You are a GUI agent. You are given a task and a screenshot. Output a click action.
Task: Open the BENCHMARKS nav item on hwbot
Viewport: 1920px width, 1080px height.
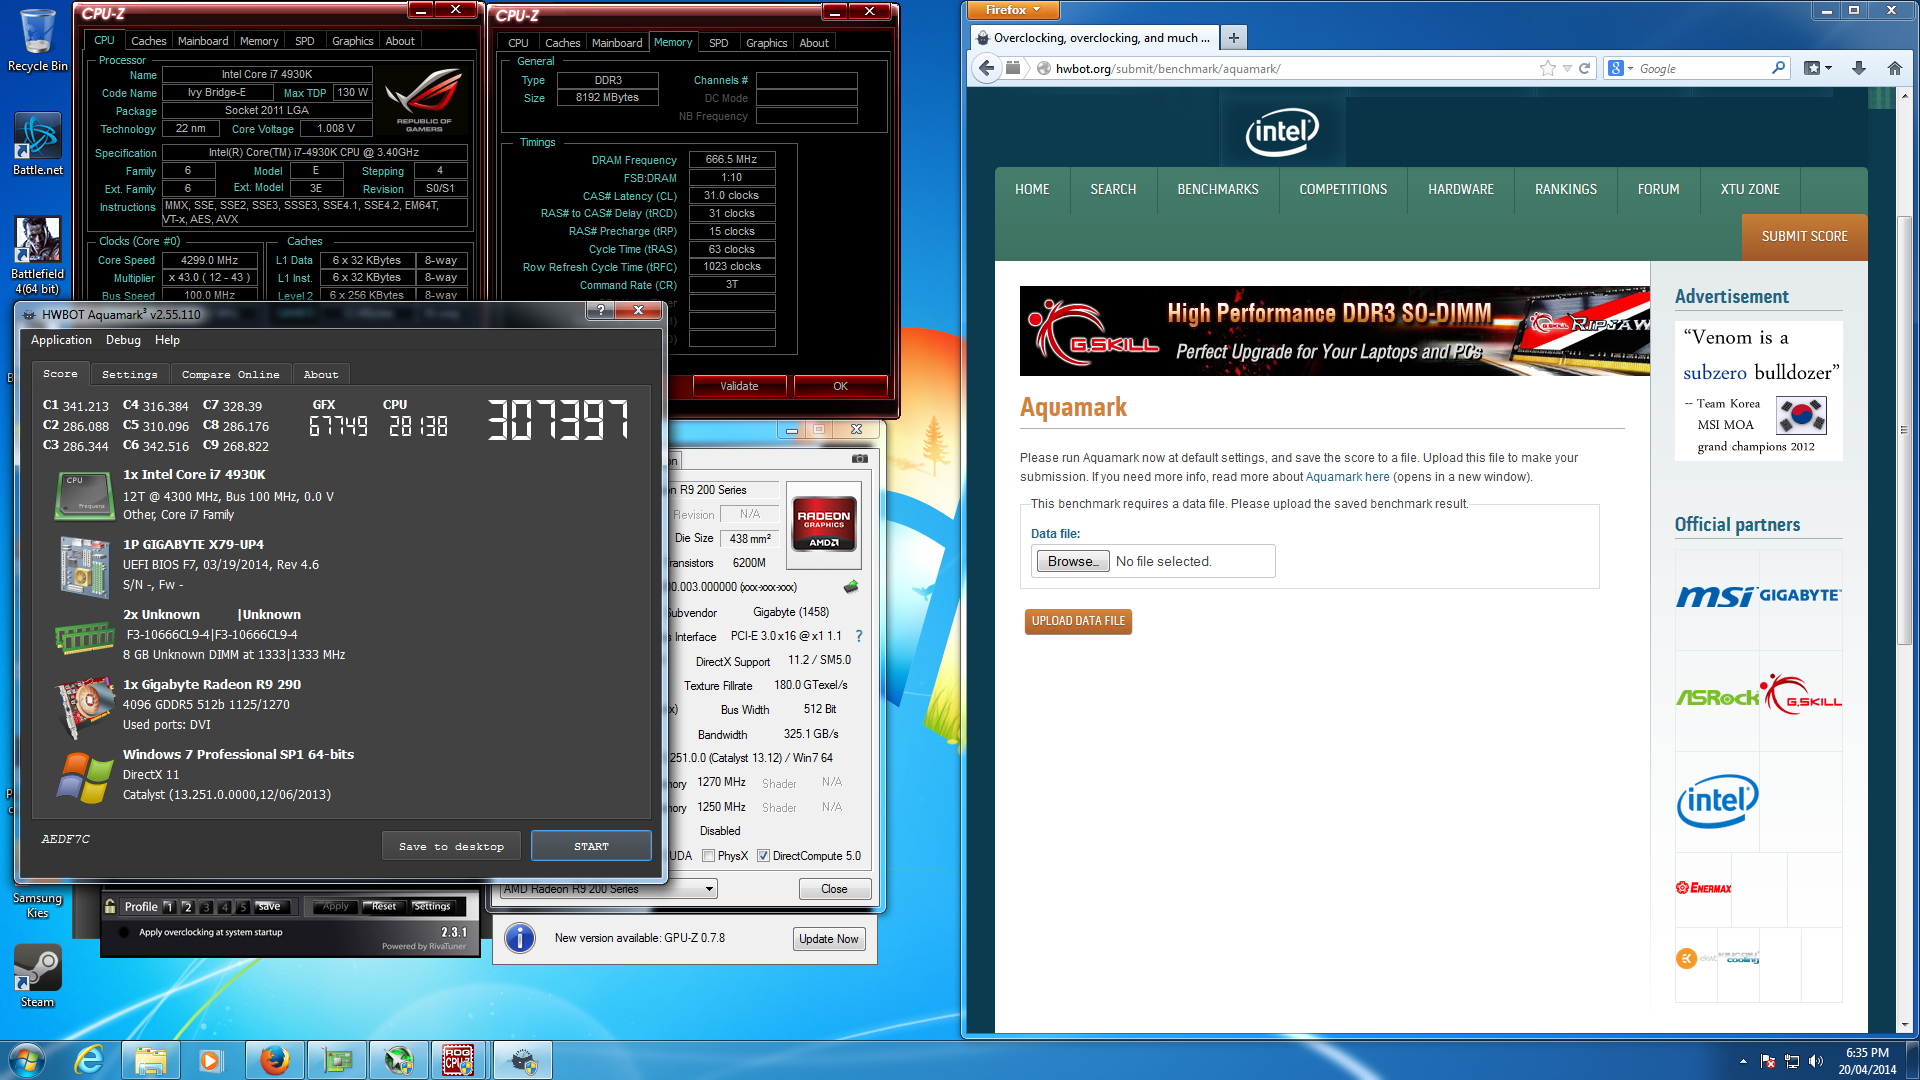pyautogui.click(x=1217, y=189)
